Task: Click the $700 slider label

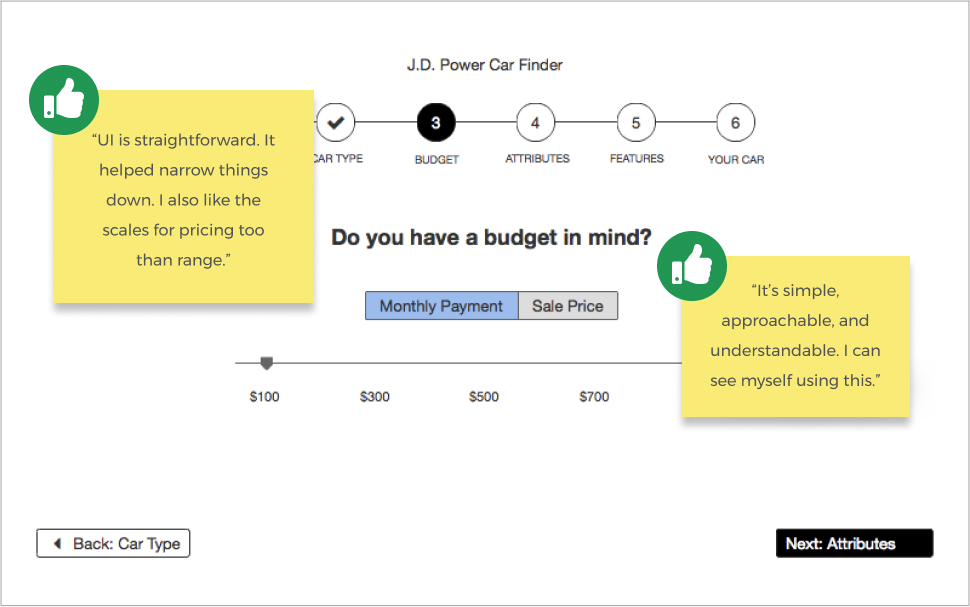Action: 594,397
